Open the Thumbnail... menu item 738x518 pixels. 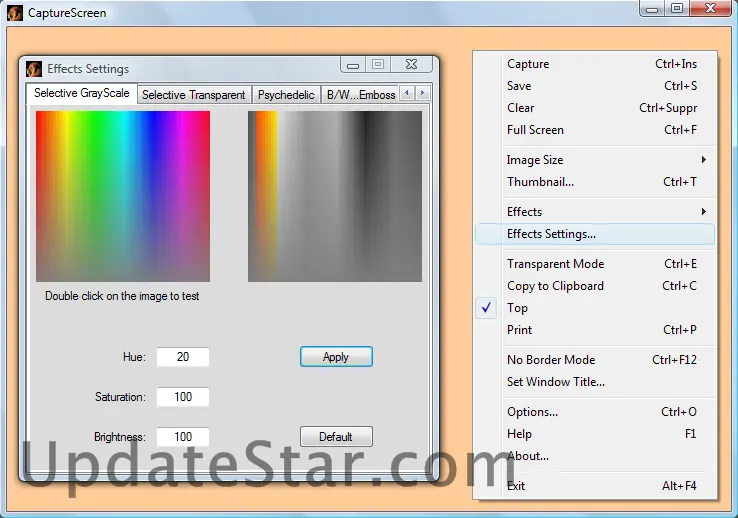coord(595,182)
